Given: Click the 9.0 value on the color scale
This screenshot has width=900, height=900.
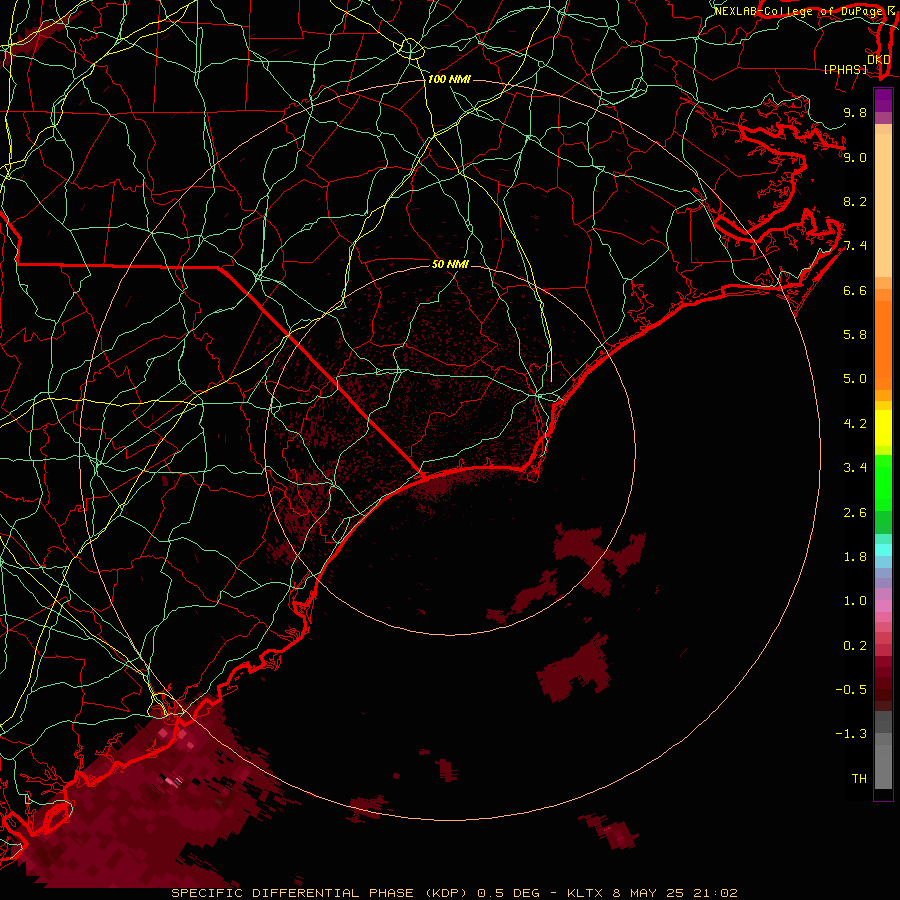Looking at the screenshot, I should (855, 157).
